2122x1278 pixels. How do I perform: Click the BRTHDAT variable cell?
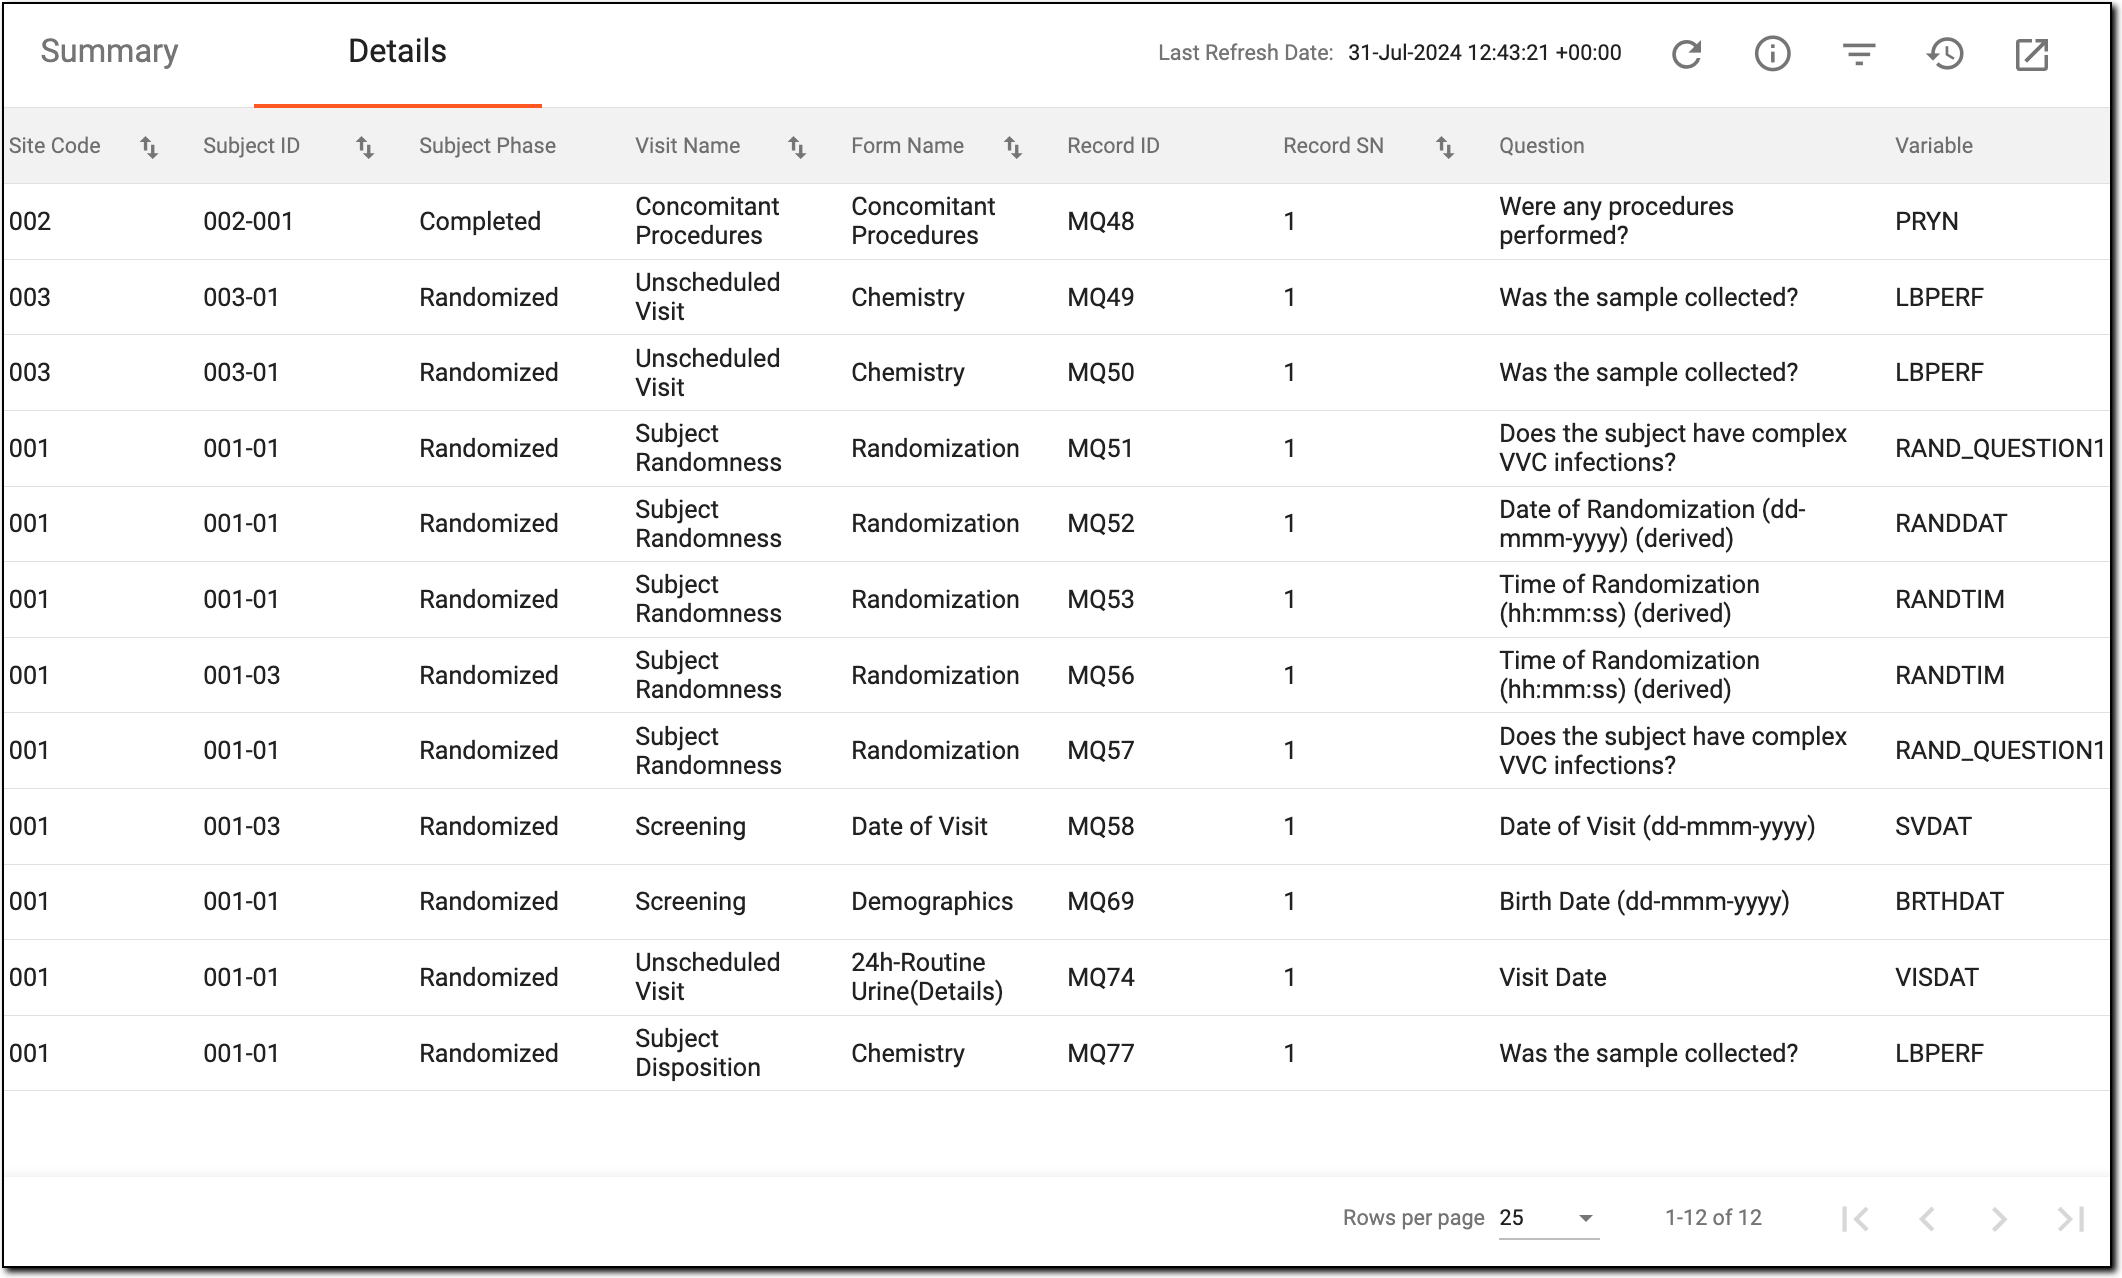pyautogui.click(x=1949, y=901)
